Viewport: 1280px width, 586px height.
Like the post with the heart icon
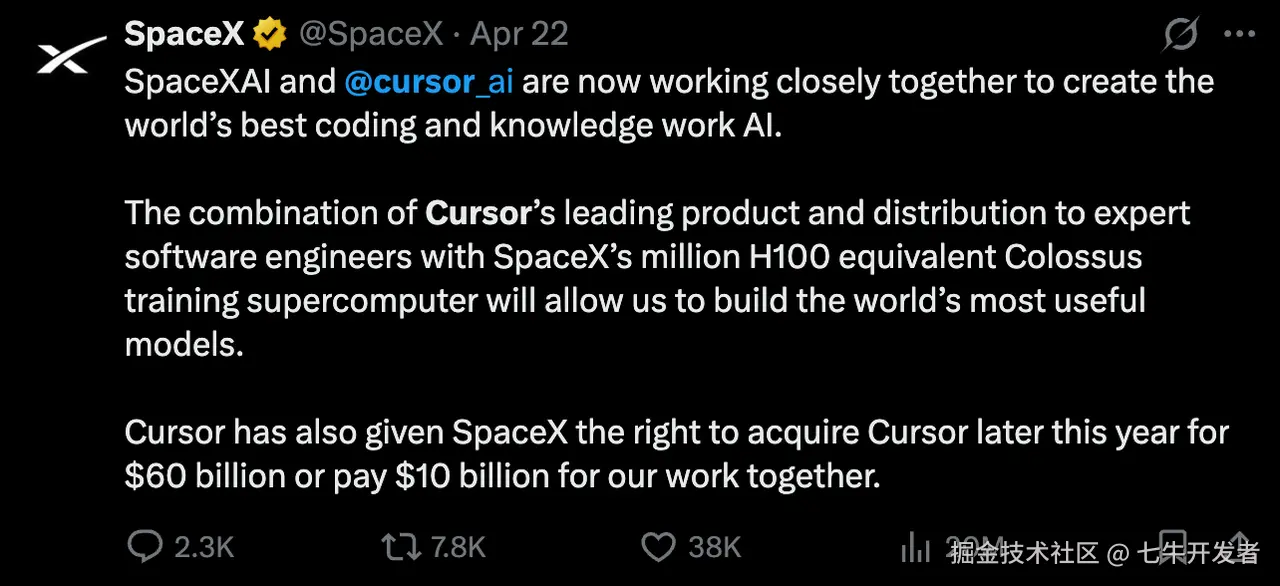(658, 546)
